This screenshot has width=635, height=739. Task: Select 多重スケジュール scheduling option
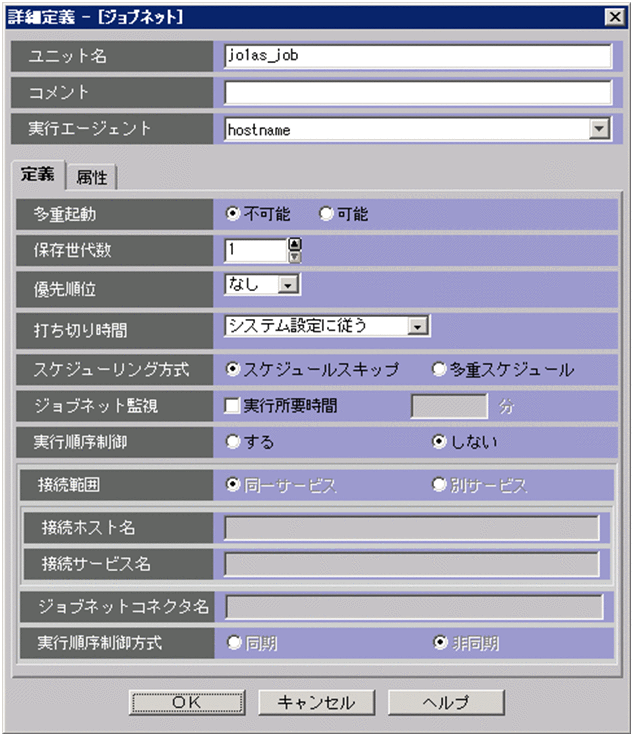pyautogui.click(x=438, y=369)
